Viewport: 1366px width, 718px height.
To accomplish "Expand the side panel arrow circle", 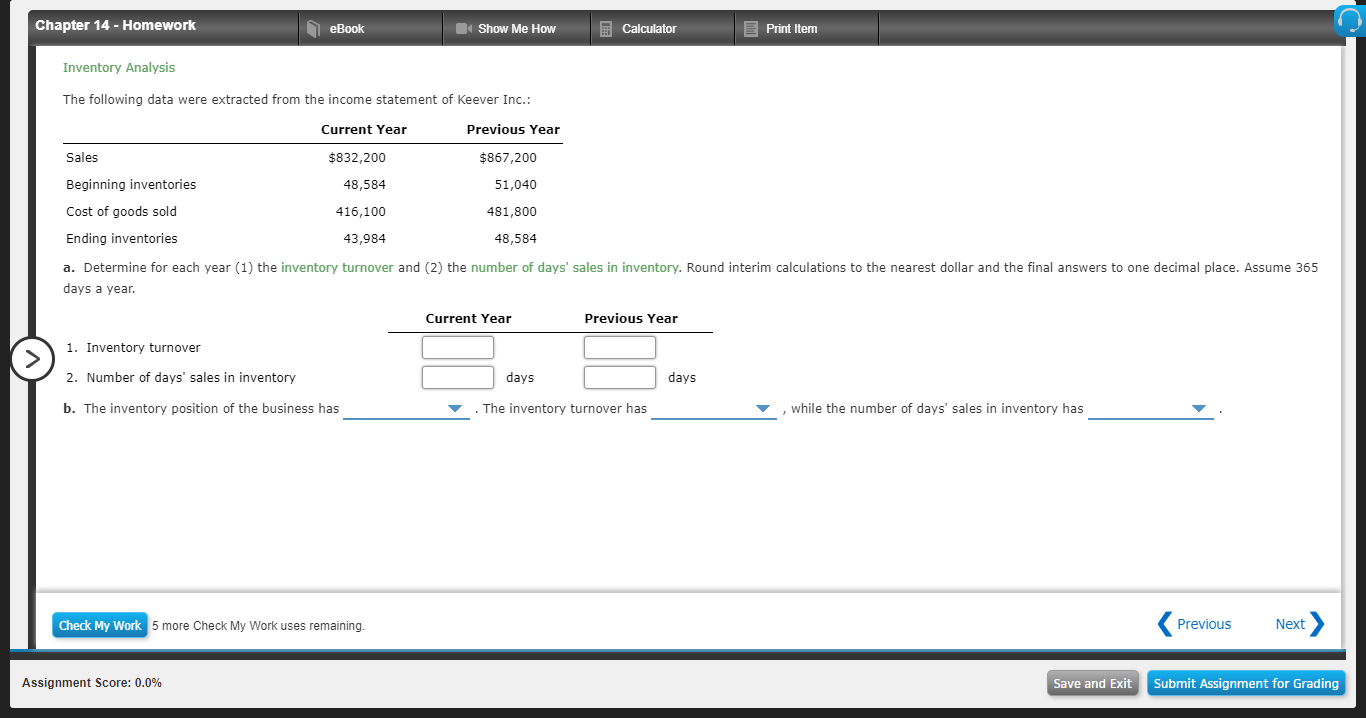I will click(32, 358).
